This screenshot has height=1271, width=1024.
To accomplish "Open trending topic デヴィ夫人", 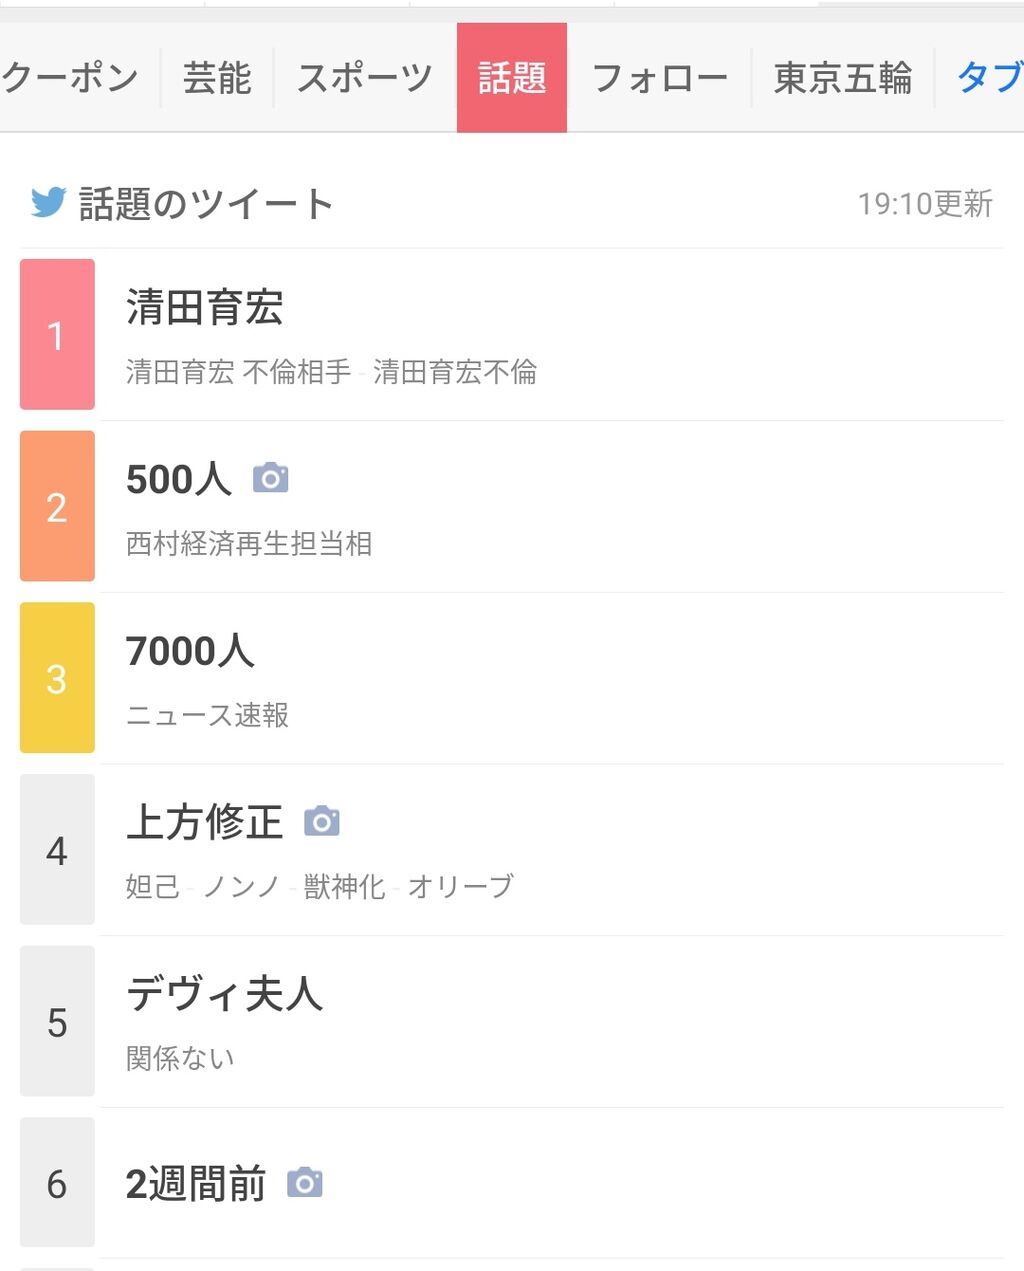I will (x=224, y=994).
